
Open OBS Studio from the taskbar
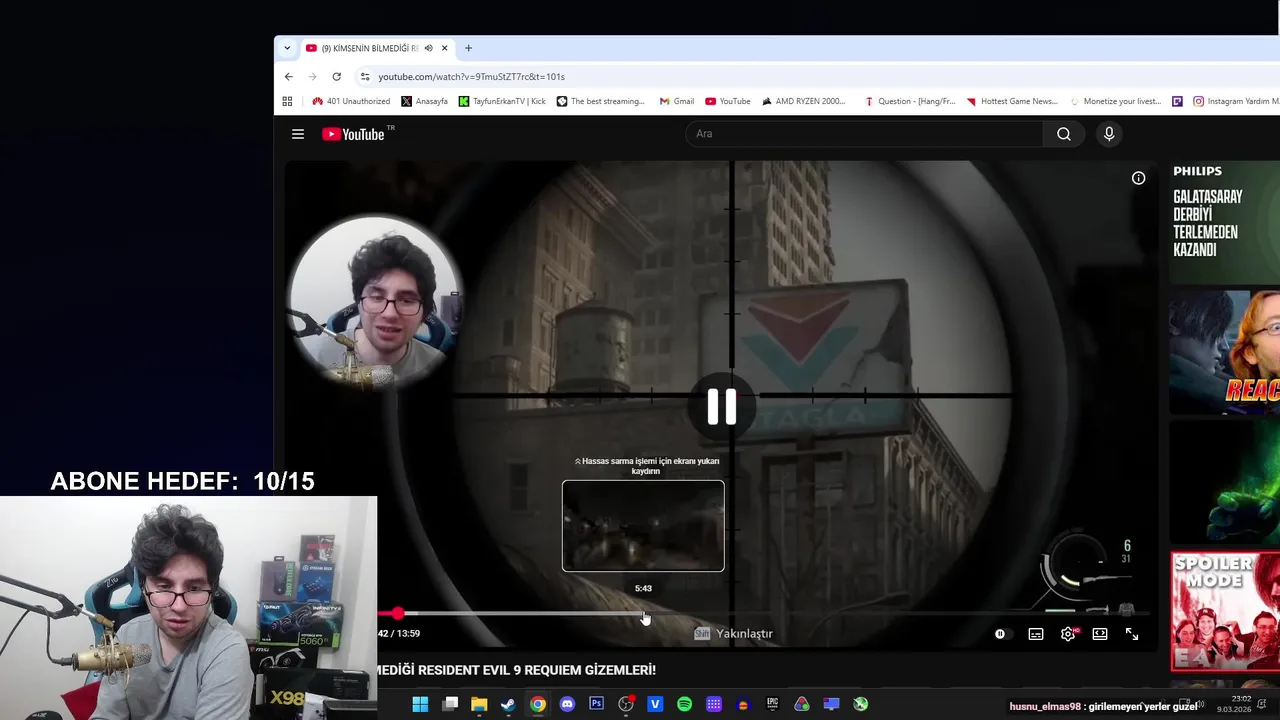tap(626, 704)
